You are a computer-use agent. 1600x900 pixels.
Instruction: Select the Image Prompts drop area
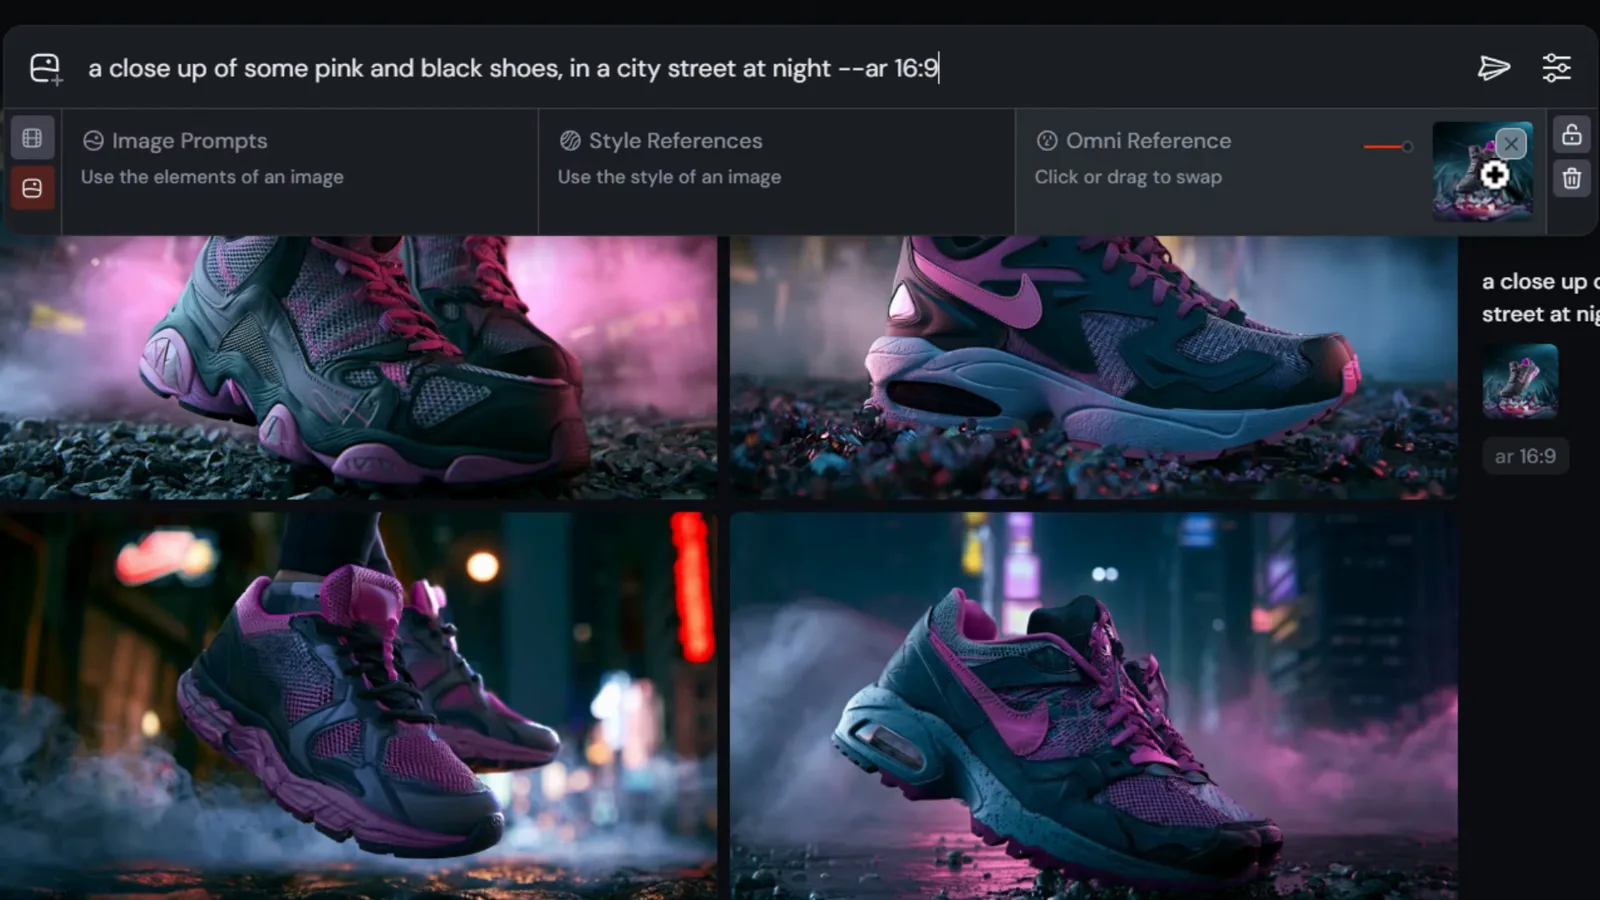[300, 172]
